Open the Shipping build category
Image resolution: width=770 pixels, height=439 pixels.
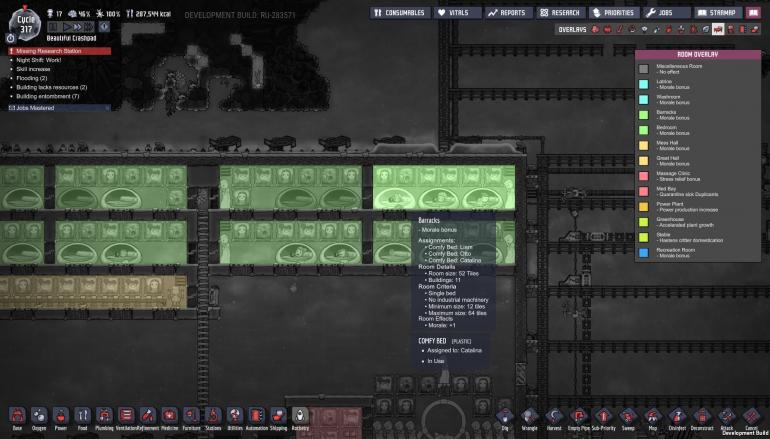coord(278,416)
